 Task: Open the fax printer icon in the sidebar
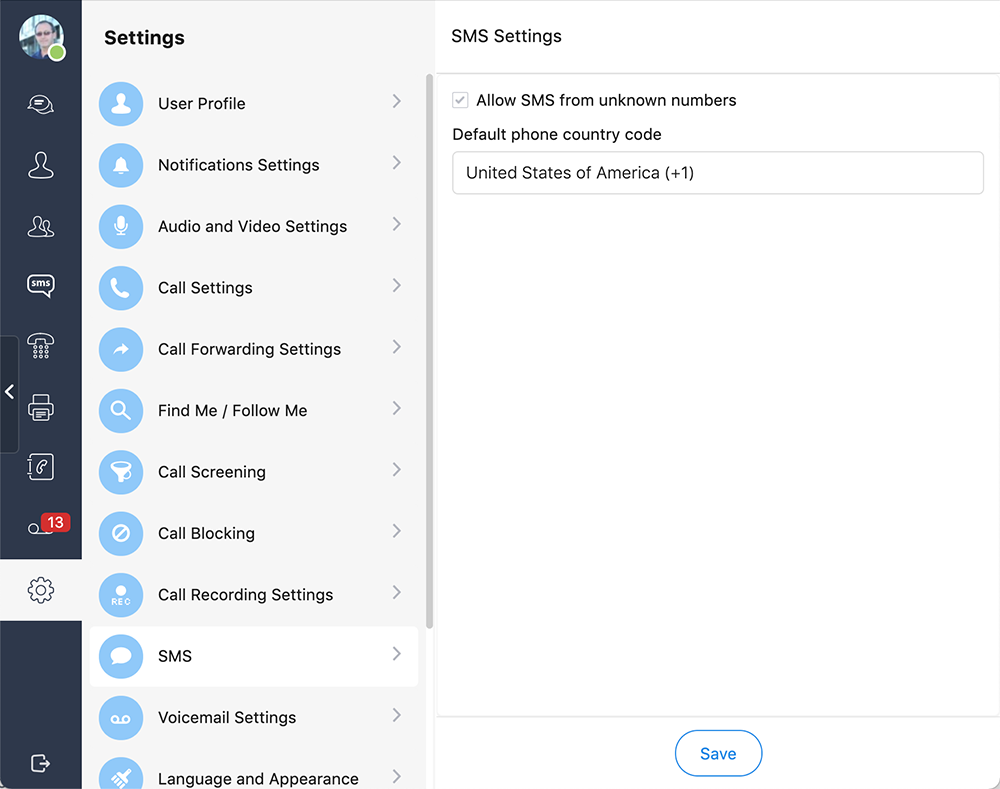point(41,407)
